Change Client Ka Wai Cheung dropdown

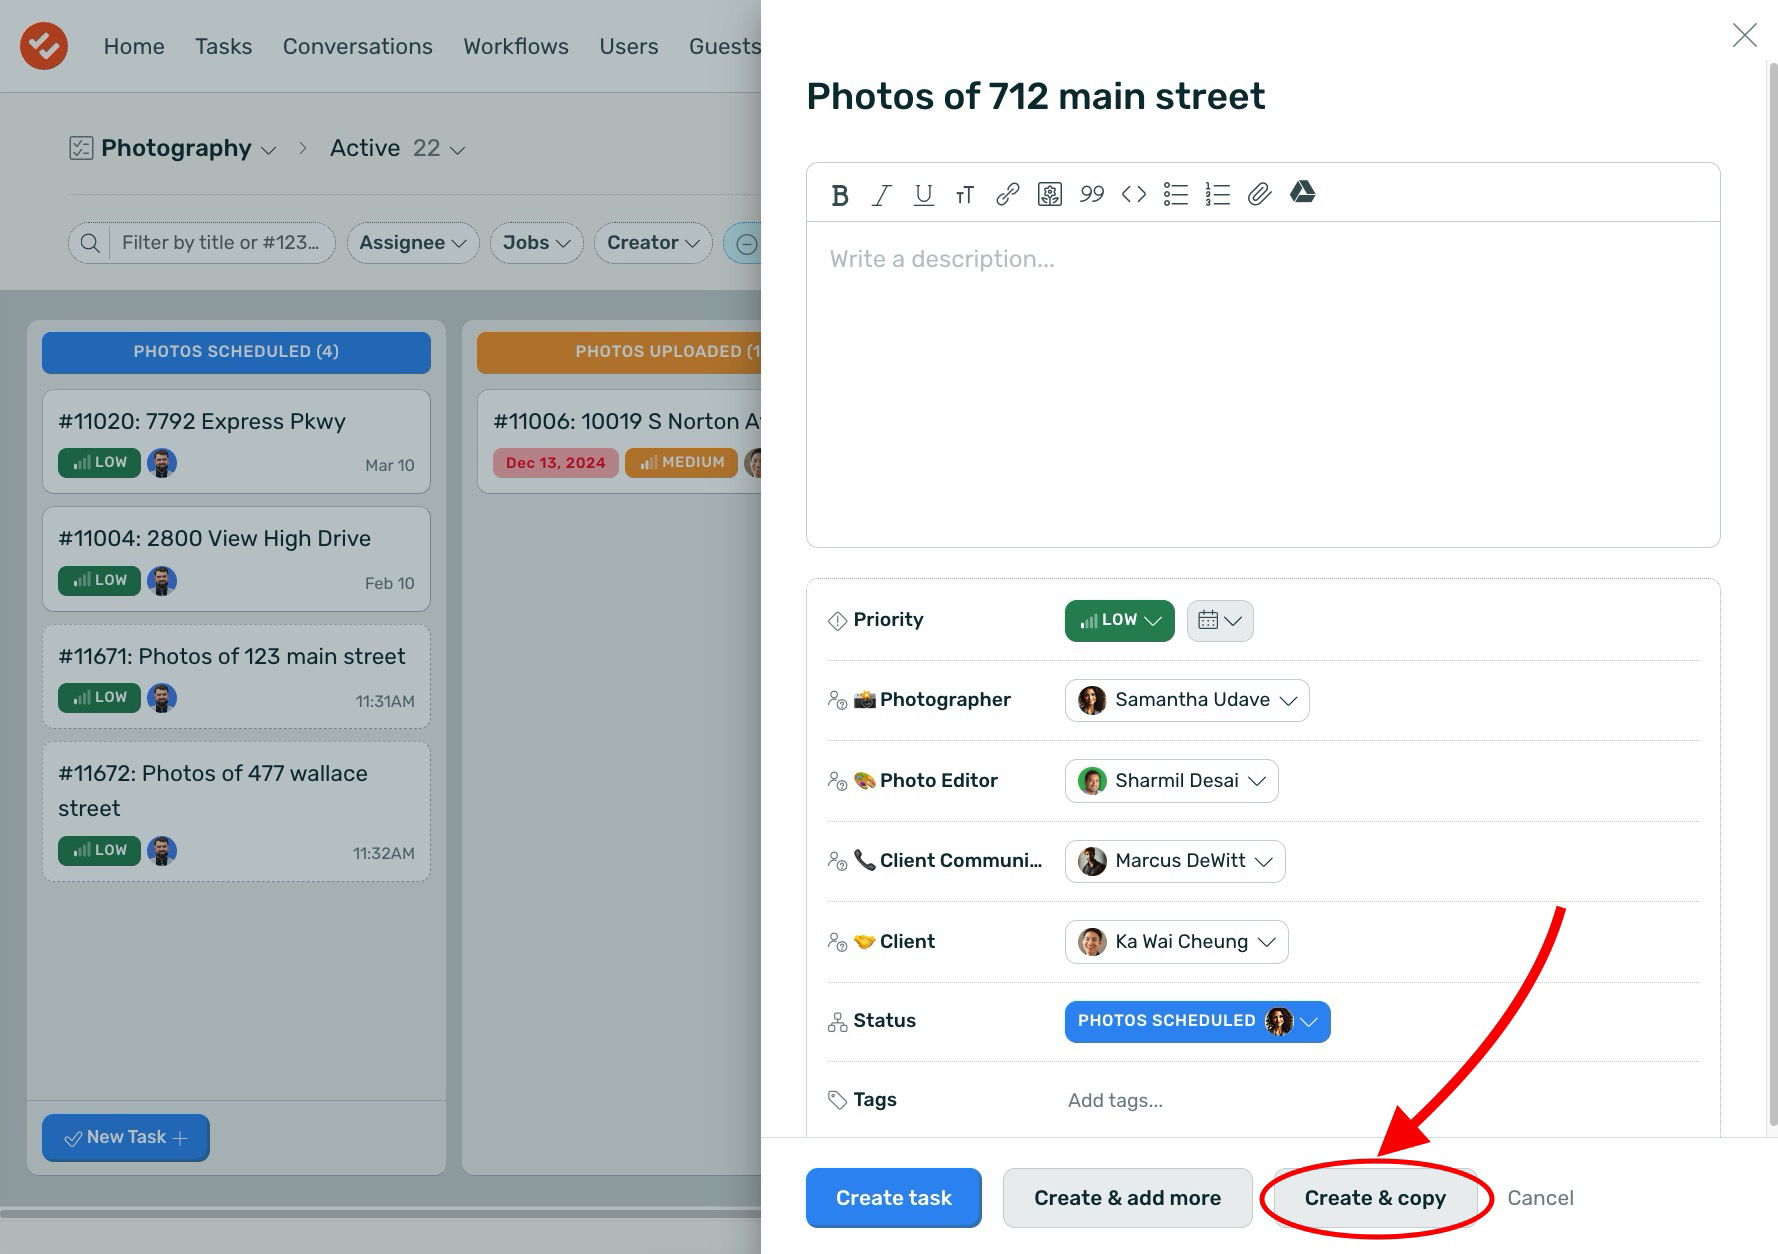tap(1176, 942)
